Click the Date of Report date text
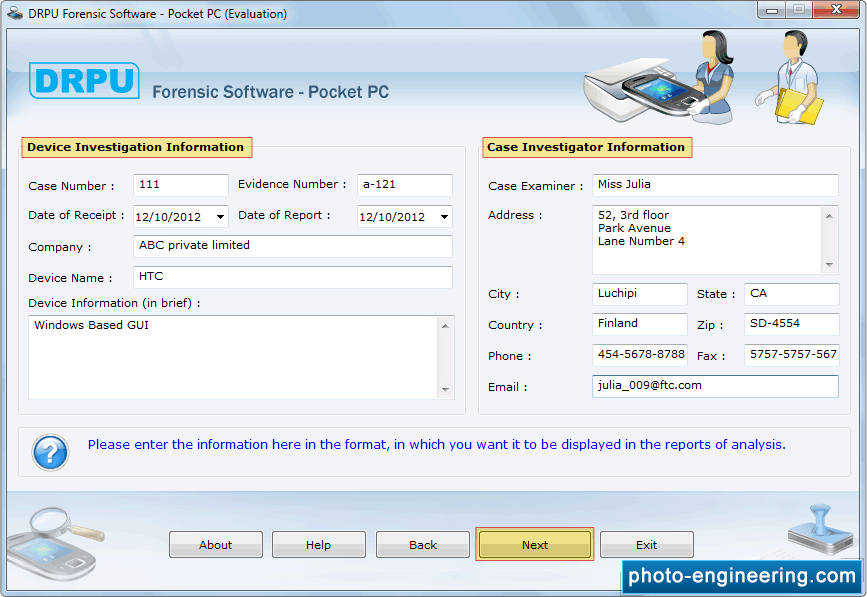867x597 pixels. 392,217
